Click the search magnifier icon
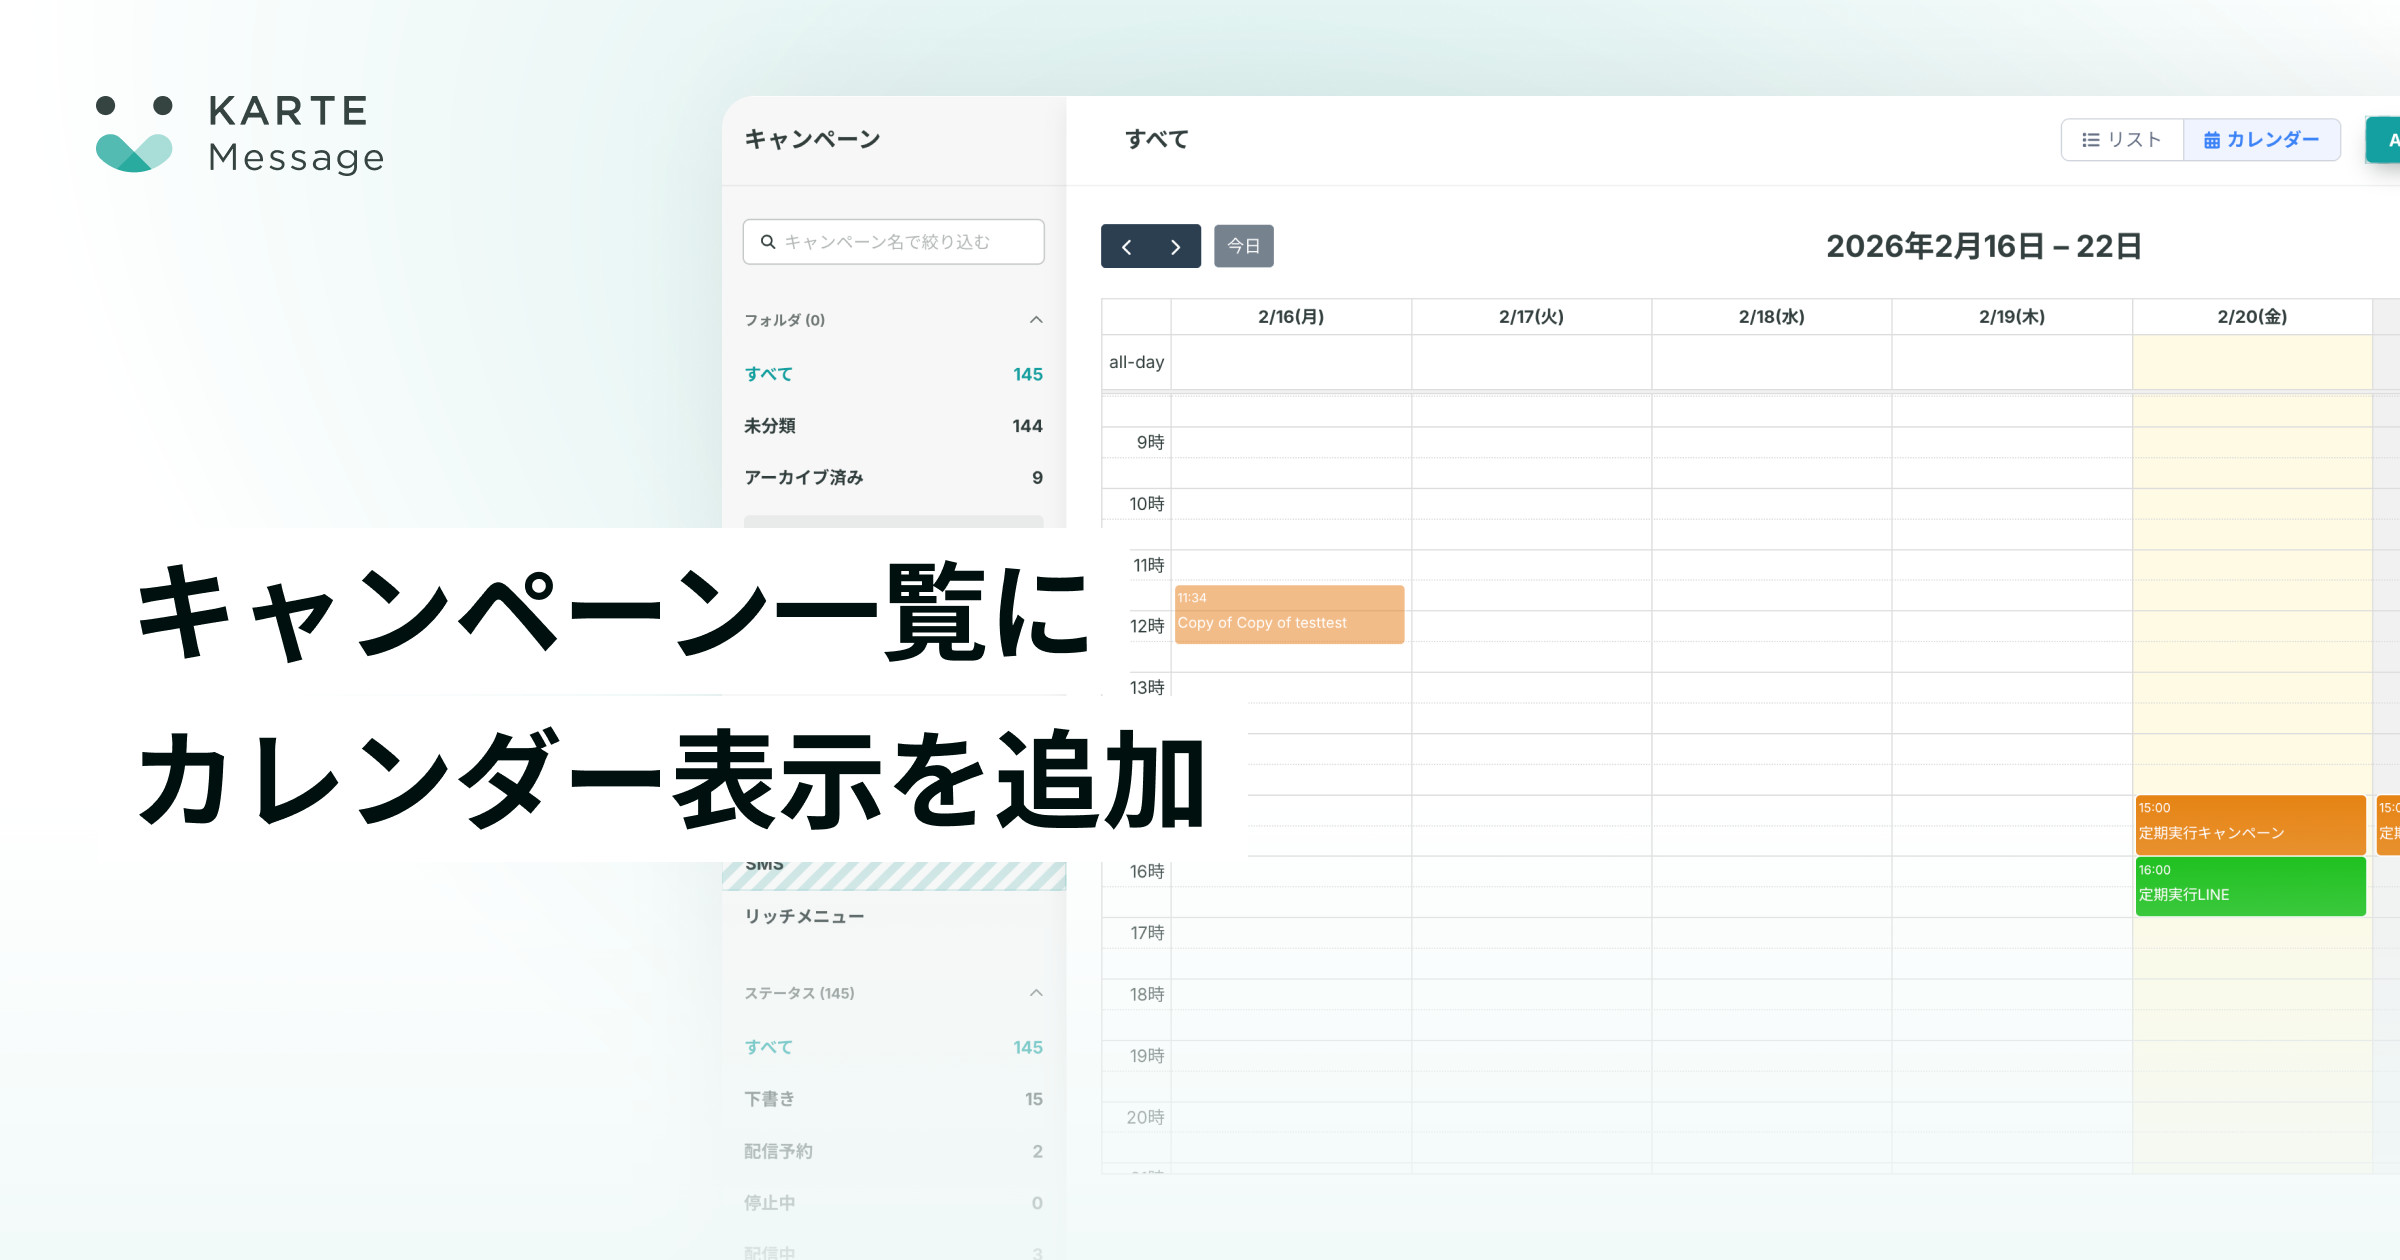Viewport: 2400px width, 1260px height. tap(768, 242)
